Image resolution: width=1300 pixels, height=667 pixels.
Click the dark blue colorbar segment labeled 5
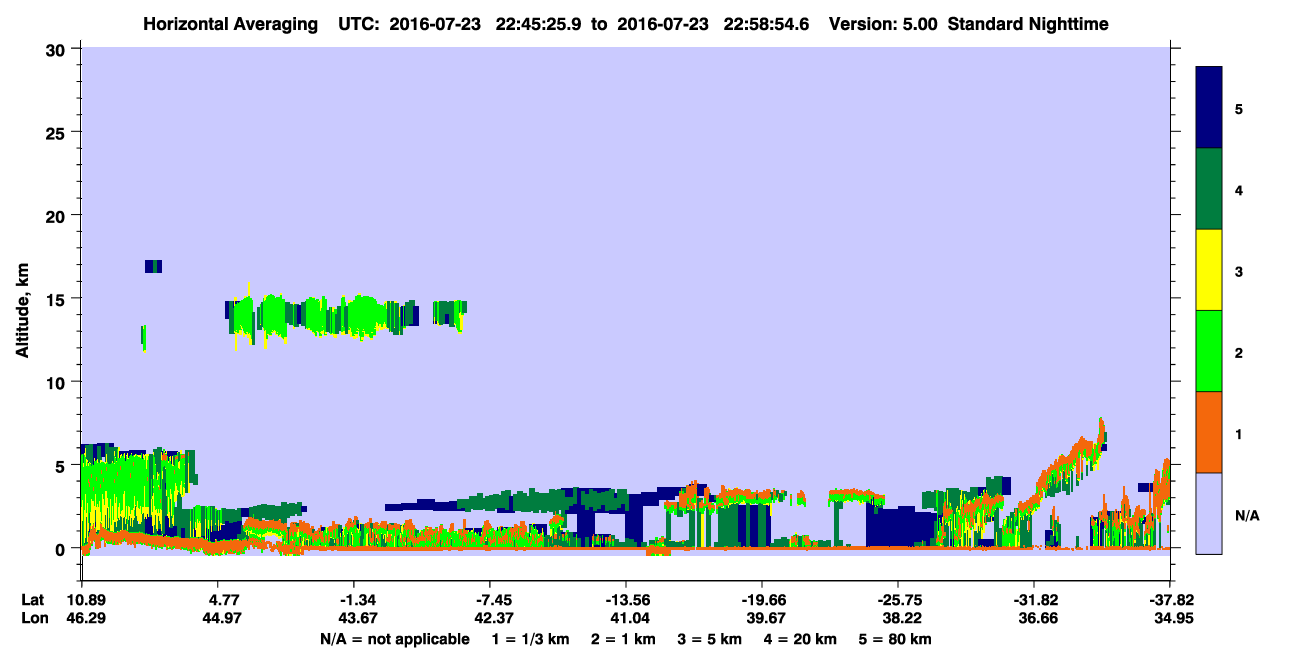[x=1209, y=108]
